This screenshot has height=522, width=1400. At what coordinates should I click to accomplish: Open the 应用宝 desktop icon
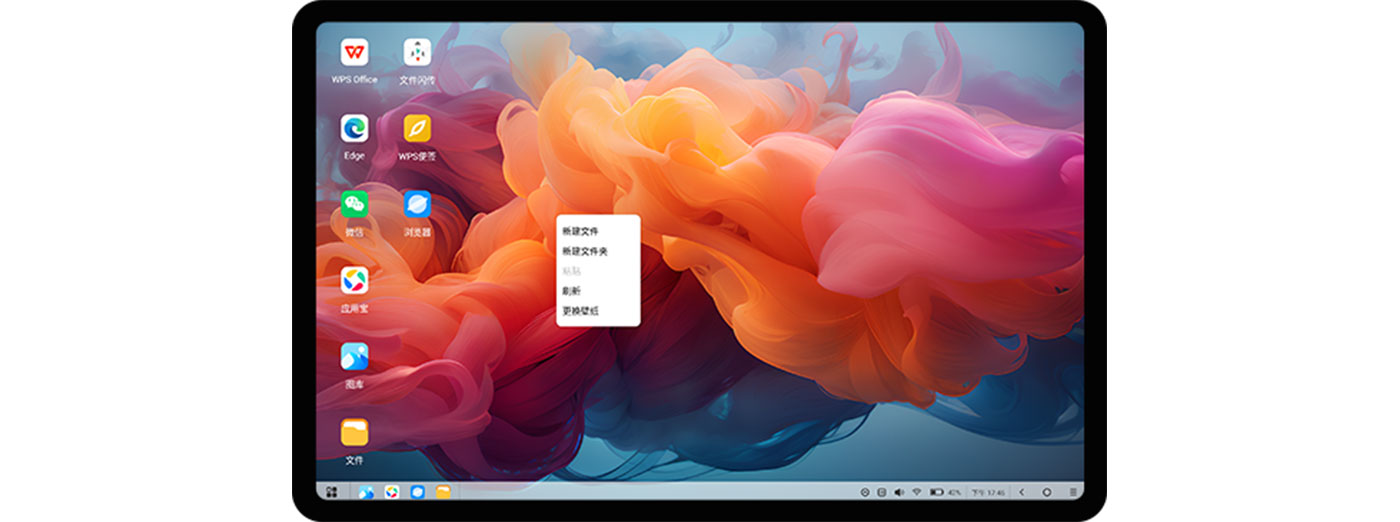[x=354, y=281]
